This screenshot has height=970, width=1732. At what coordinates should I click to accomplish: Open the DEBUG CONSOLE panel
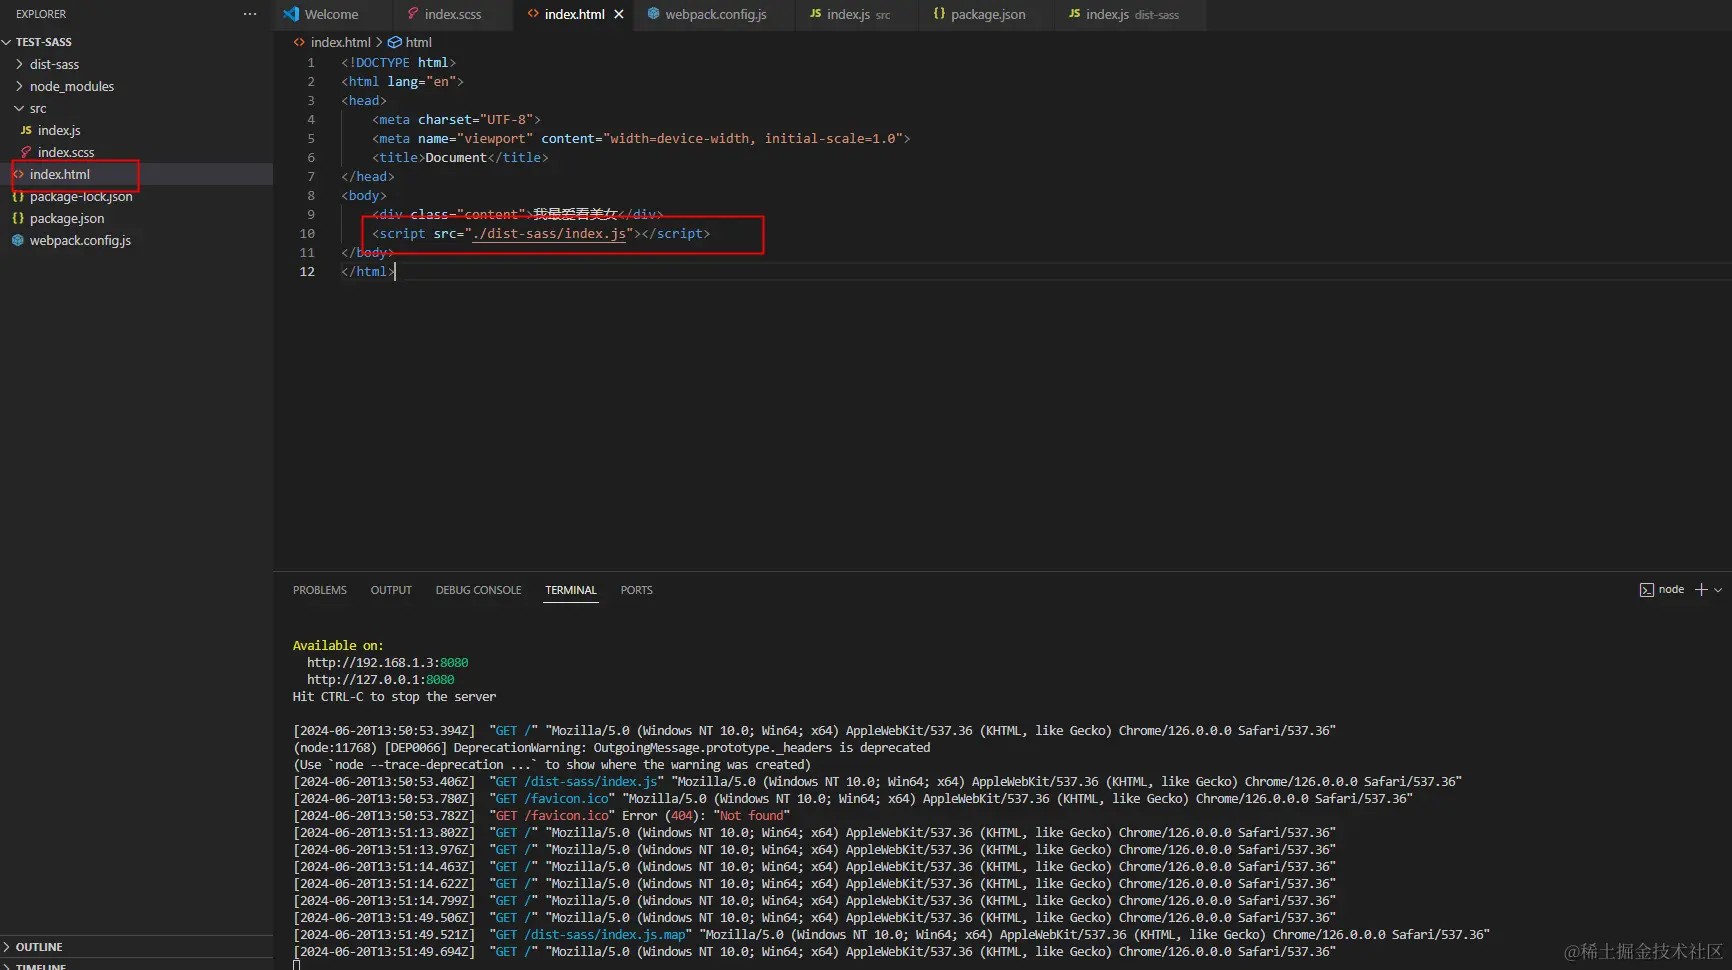click(479, 590)
